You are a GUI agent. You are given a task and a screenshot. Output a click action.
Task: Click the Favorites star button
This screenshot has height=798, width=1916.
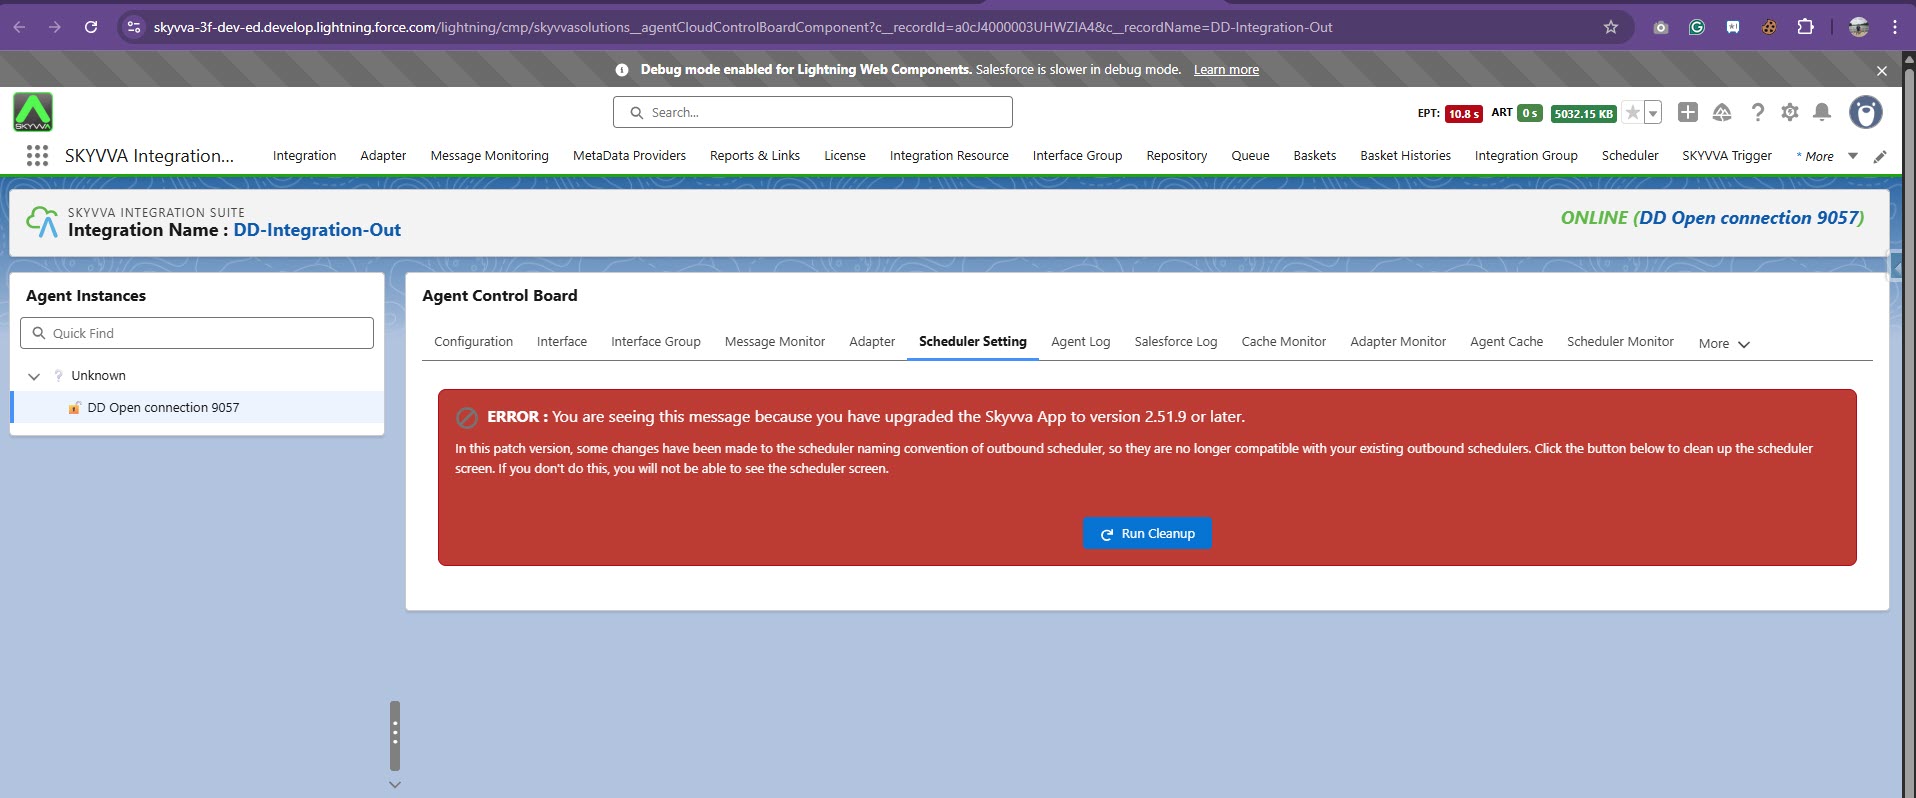(x=1632, y=113)
